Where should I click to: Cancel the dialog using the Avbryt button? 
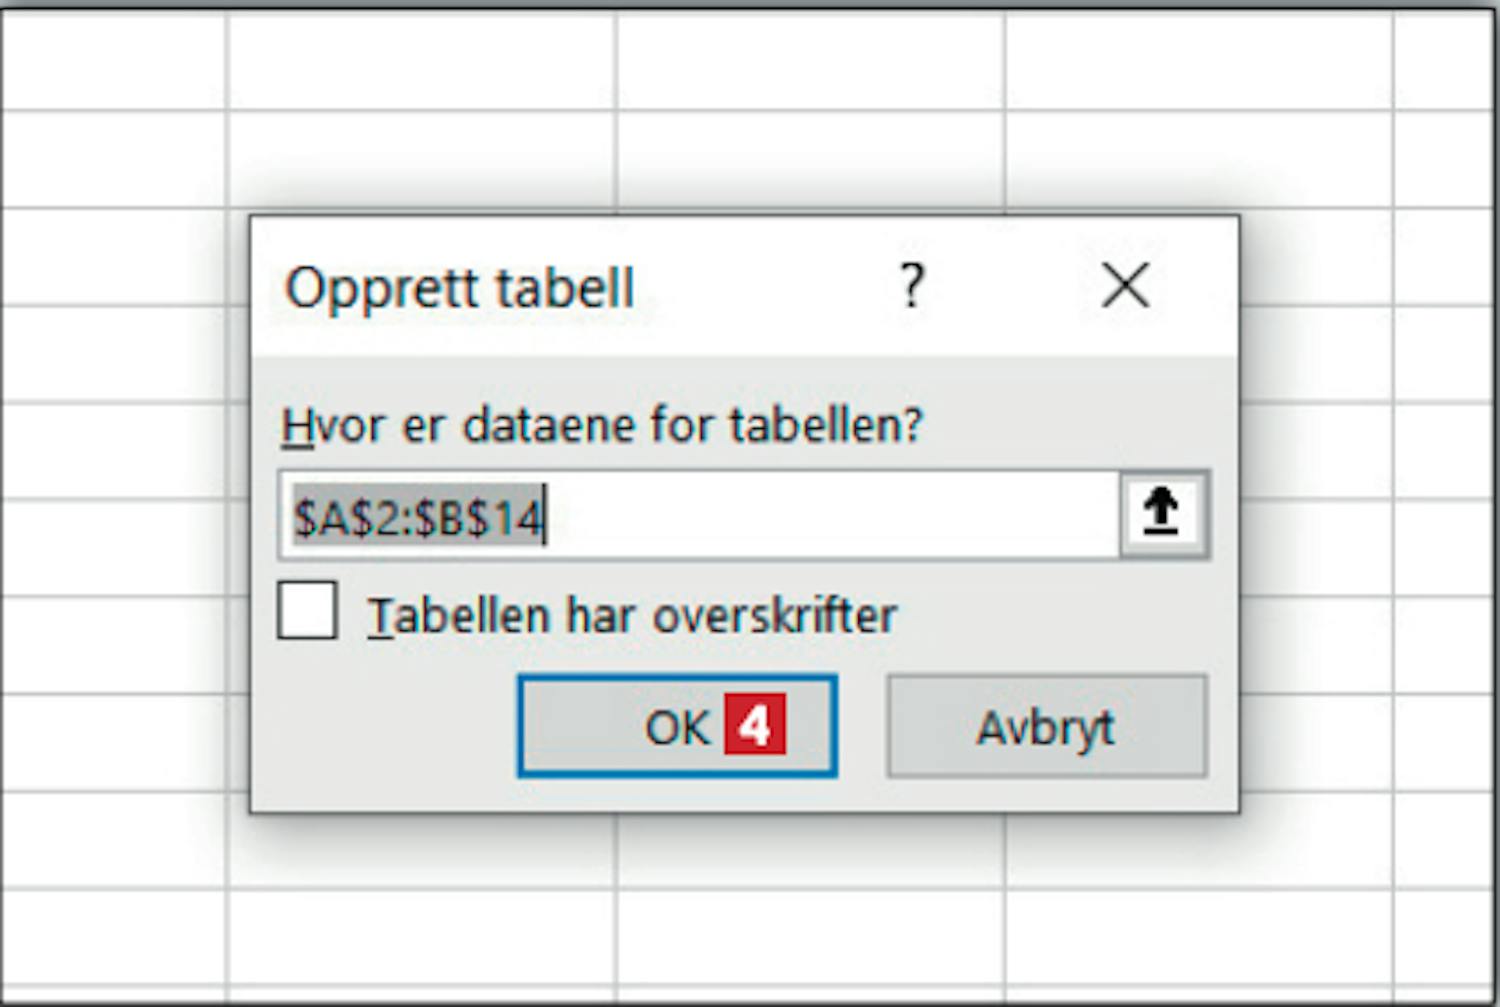click(1046, 726)
